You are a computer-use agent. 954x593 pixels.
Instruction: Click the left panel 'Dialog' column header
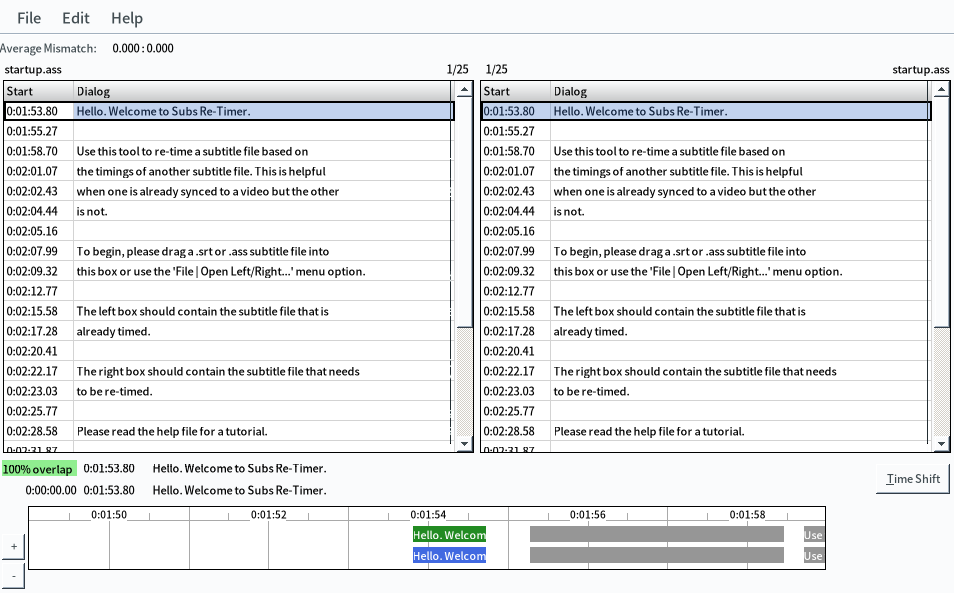pyautogui.click(x=260, y=91)
